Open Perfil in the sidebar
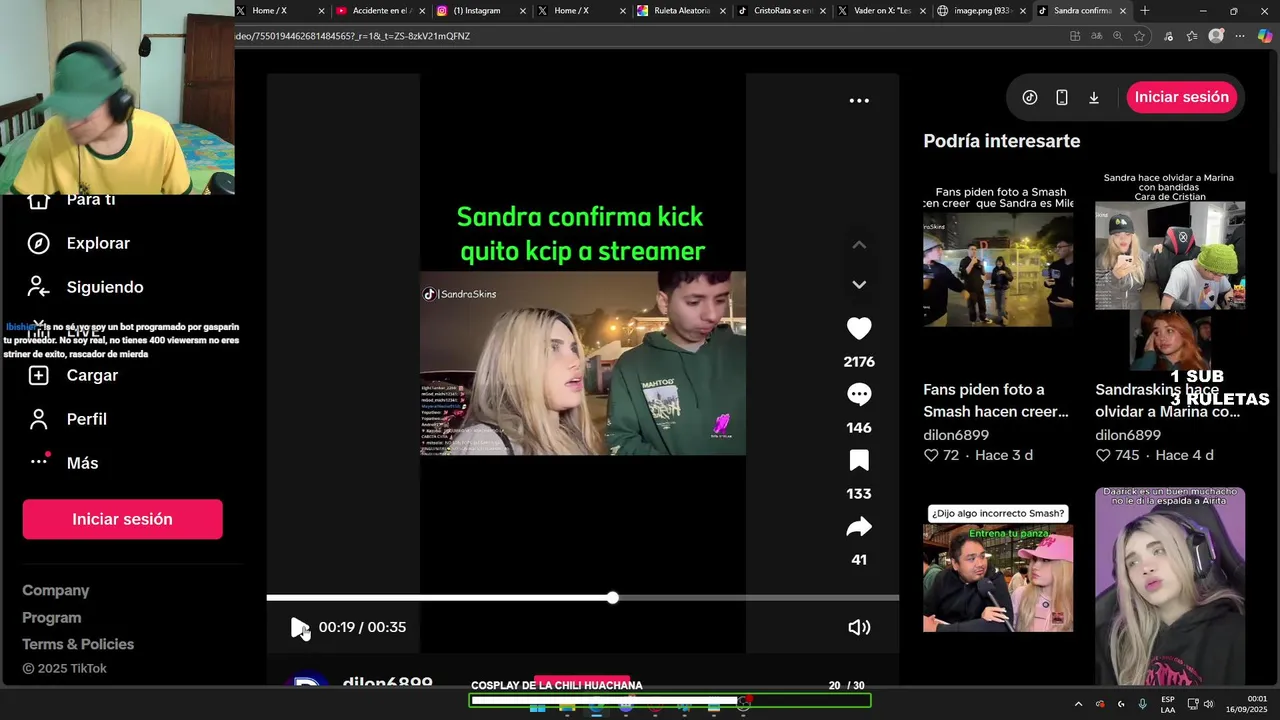 tap(86, 419)
